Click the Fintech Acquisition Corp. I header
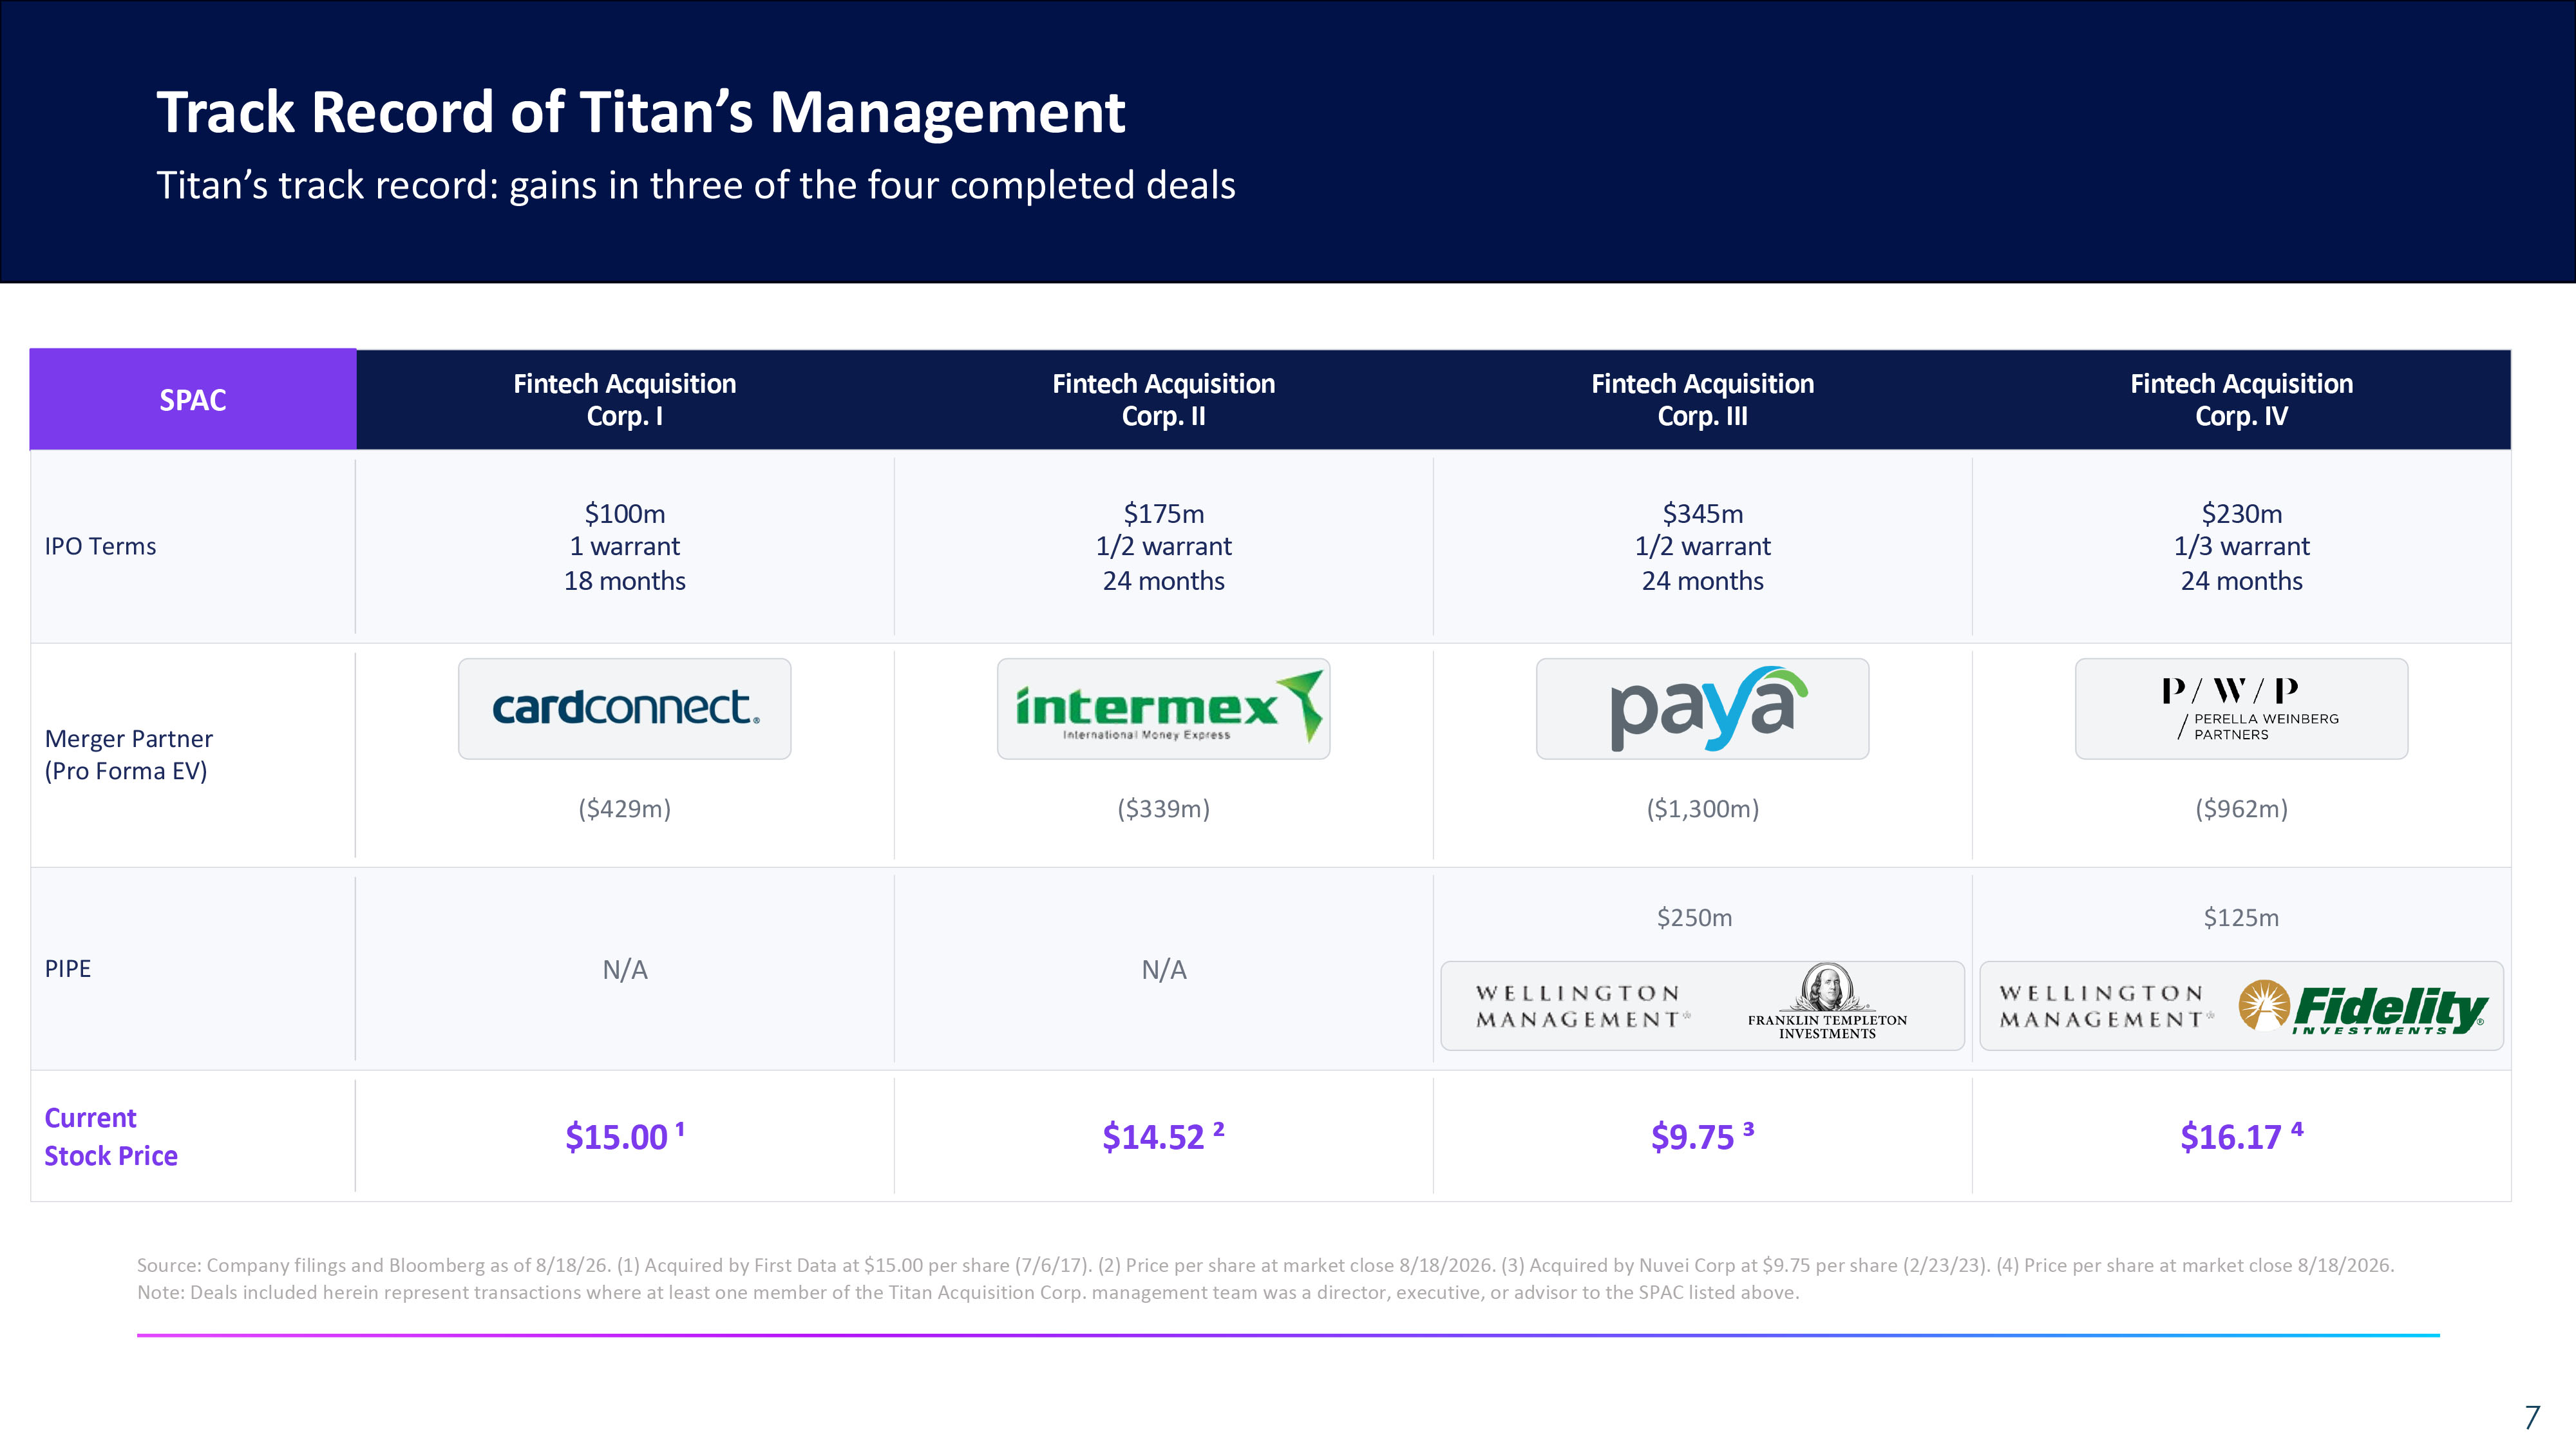Screen dimensions: 2576x1449 point(625,399)
